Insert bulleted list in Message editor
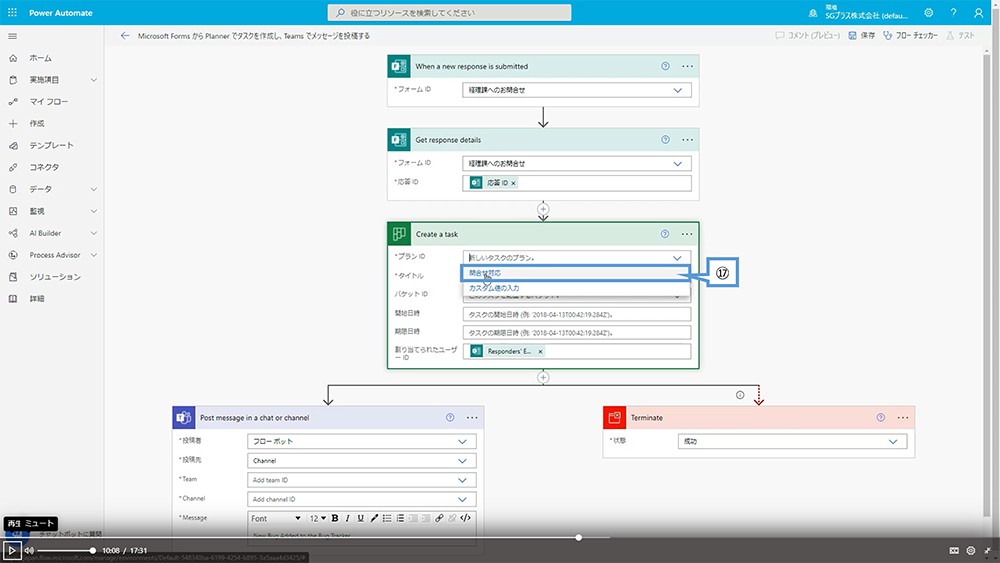The width and height of the screenshot is (1000, 563). click(387, 518)
